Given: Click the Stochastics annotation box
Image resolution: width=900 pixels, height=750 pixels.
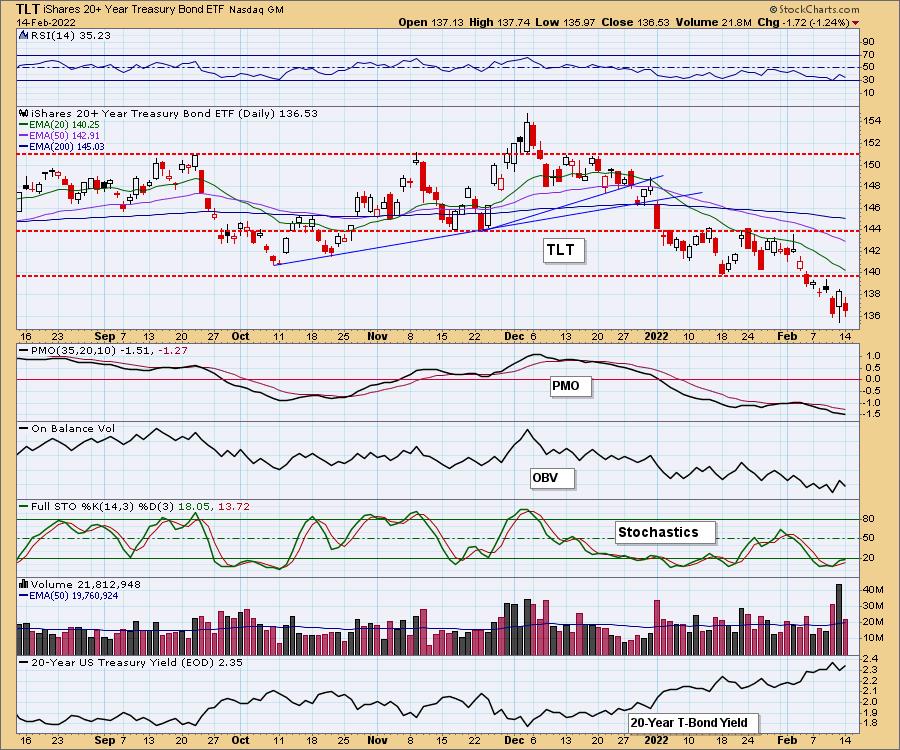Looking at the screenshot, I should click(665, 532).
